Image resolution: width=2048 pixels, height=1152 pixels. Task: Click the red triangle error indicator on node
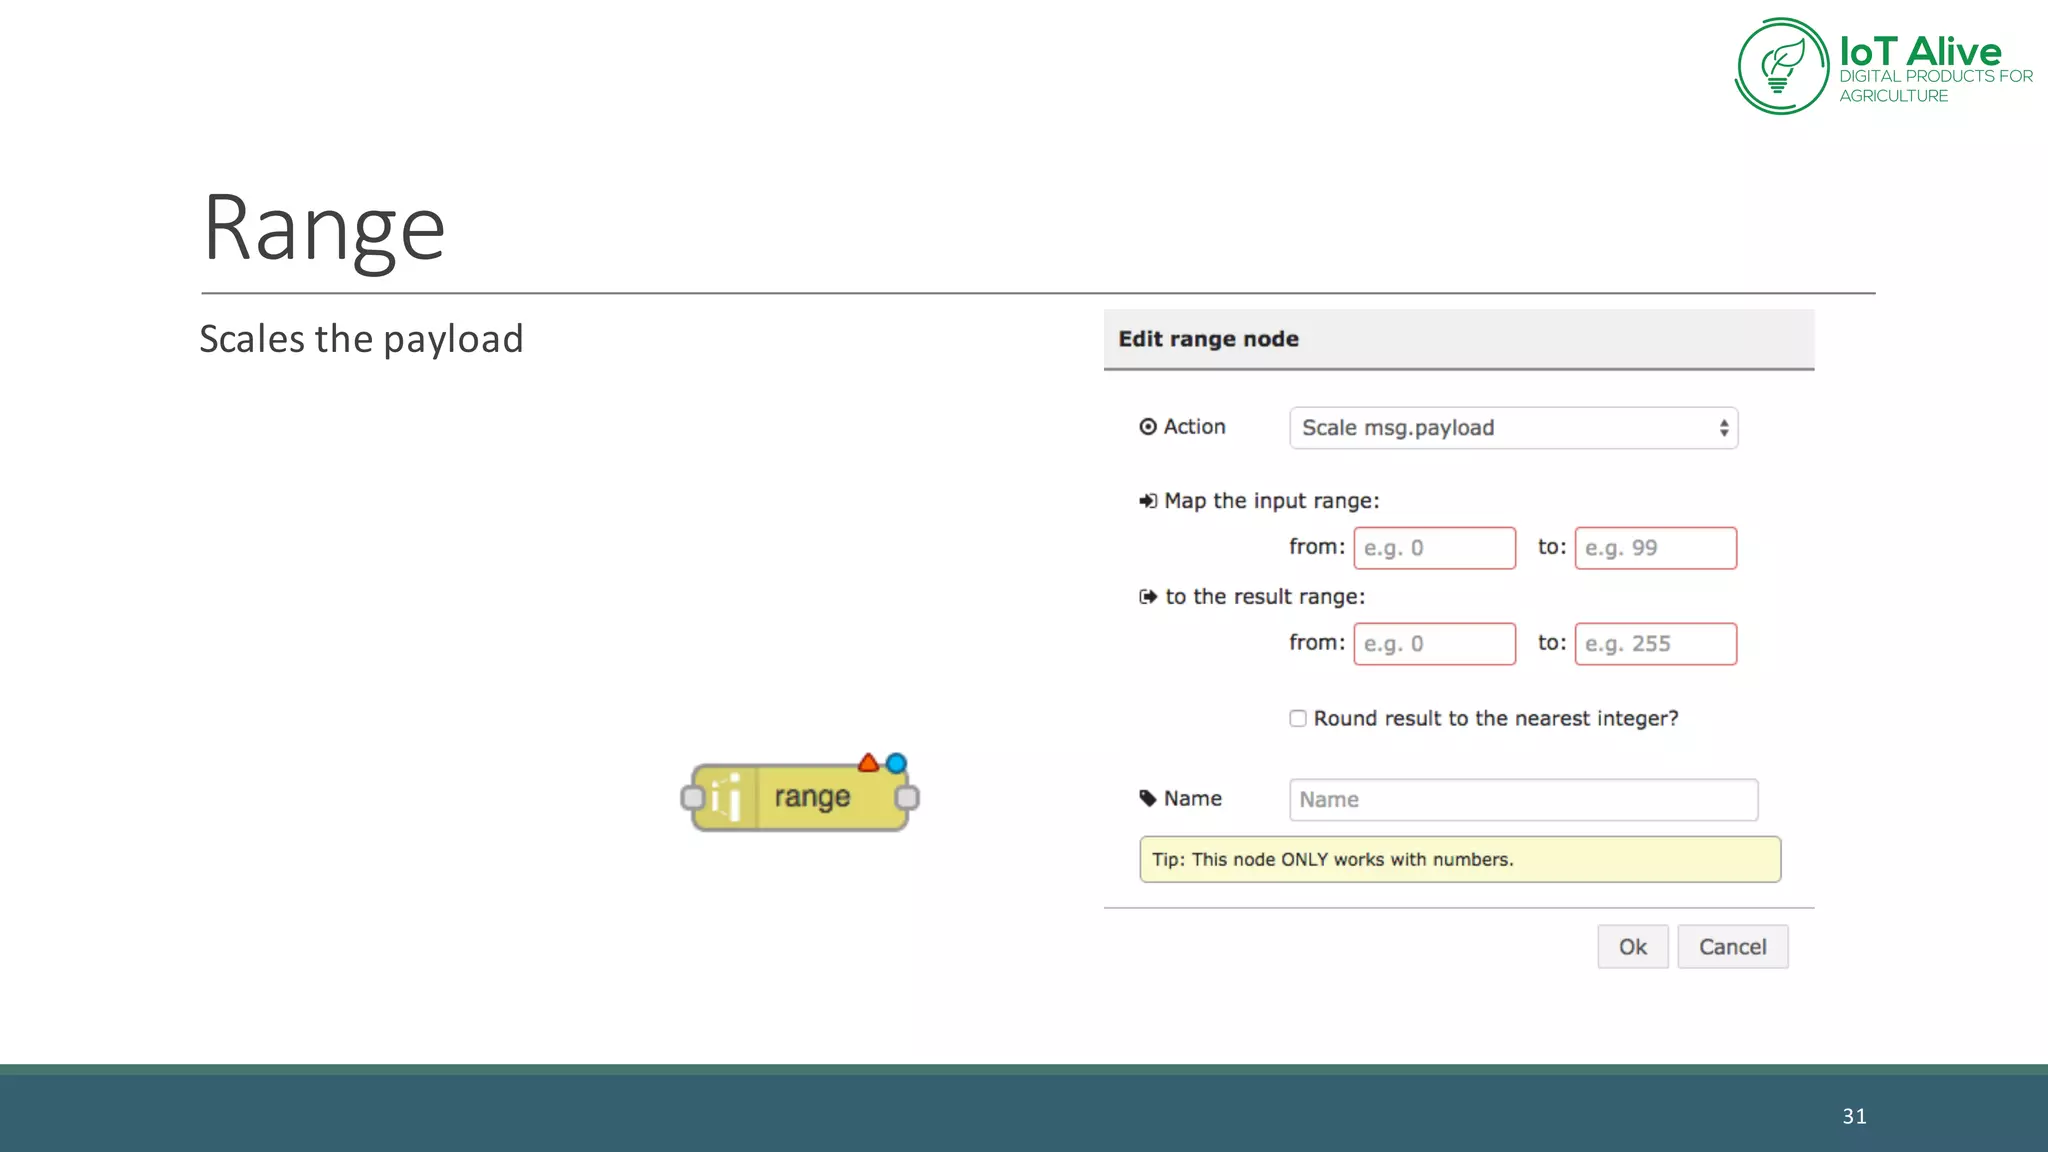[868, 764]
